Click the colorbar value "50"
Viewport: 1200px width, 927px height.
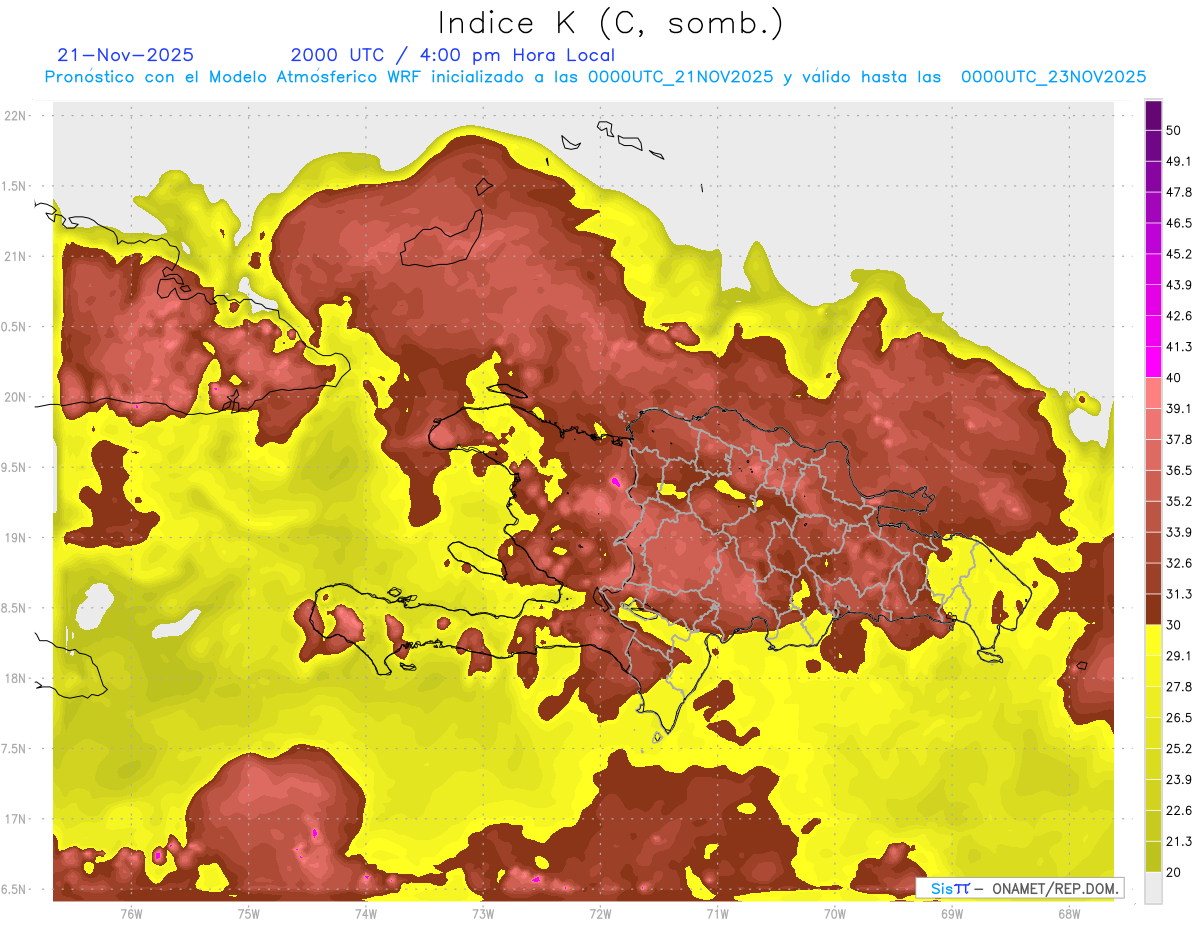pyautogui.click(x=1174, y=130)
